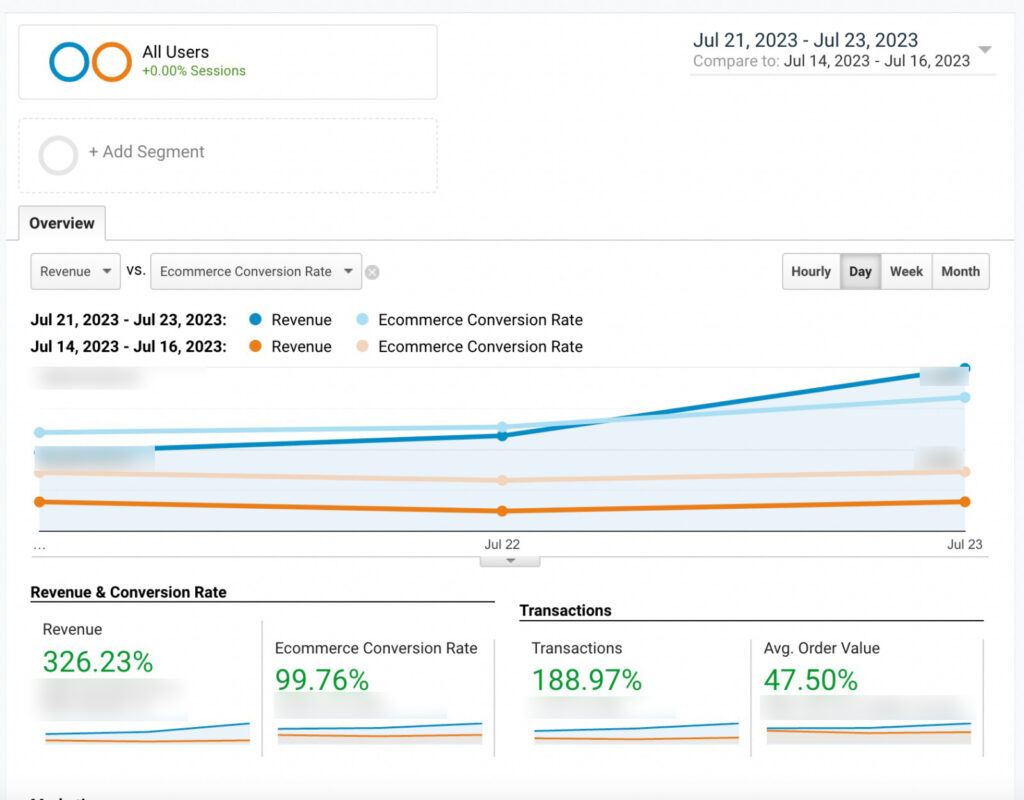Screen dimensions: 1024x800
Task: Click the Jul 23 Revenue data point
Action: click(x=965, y=368)
